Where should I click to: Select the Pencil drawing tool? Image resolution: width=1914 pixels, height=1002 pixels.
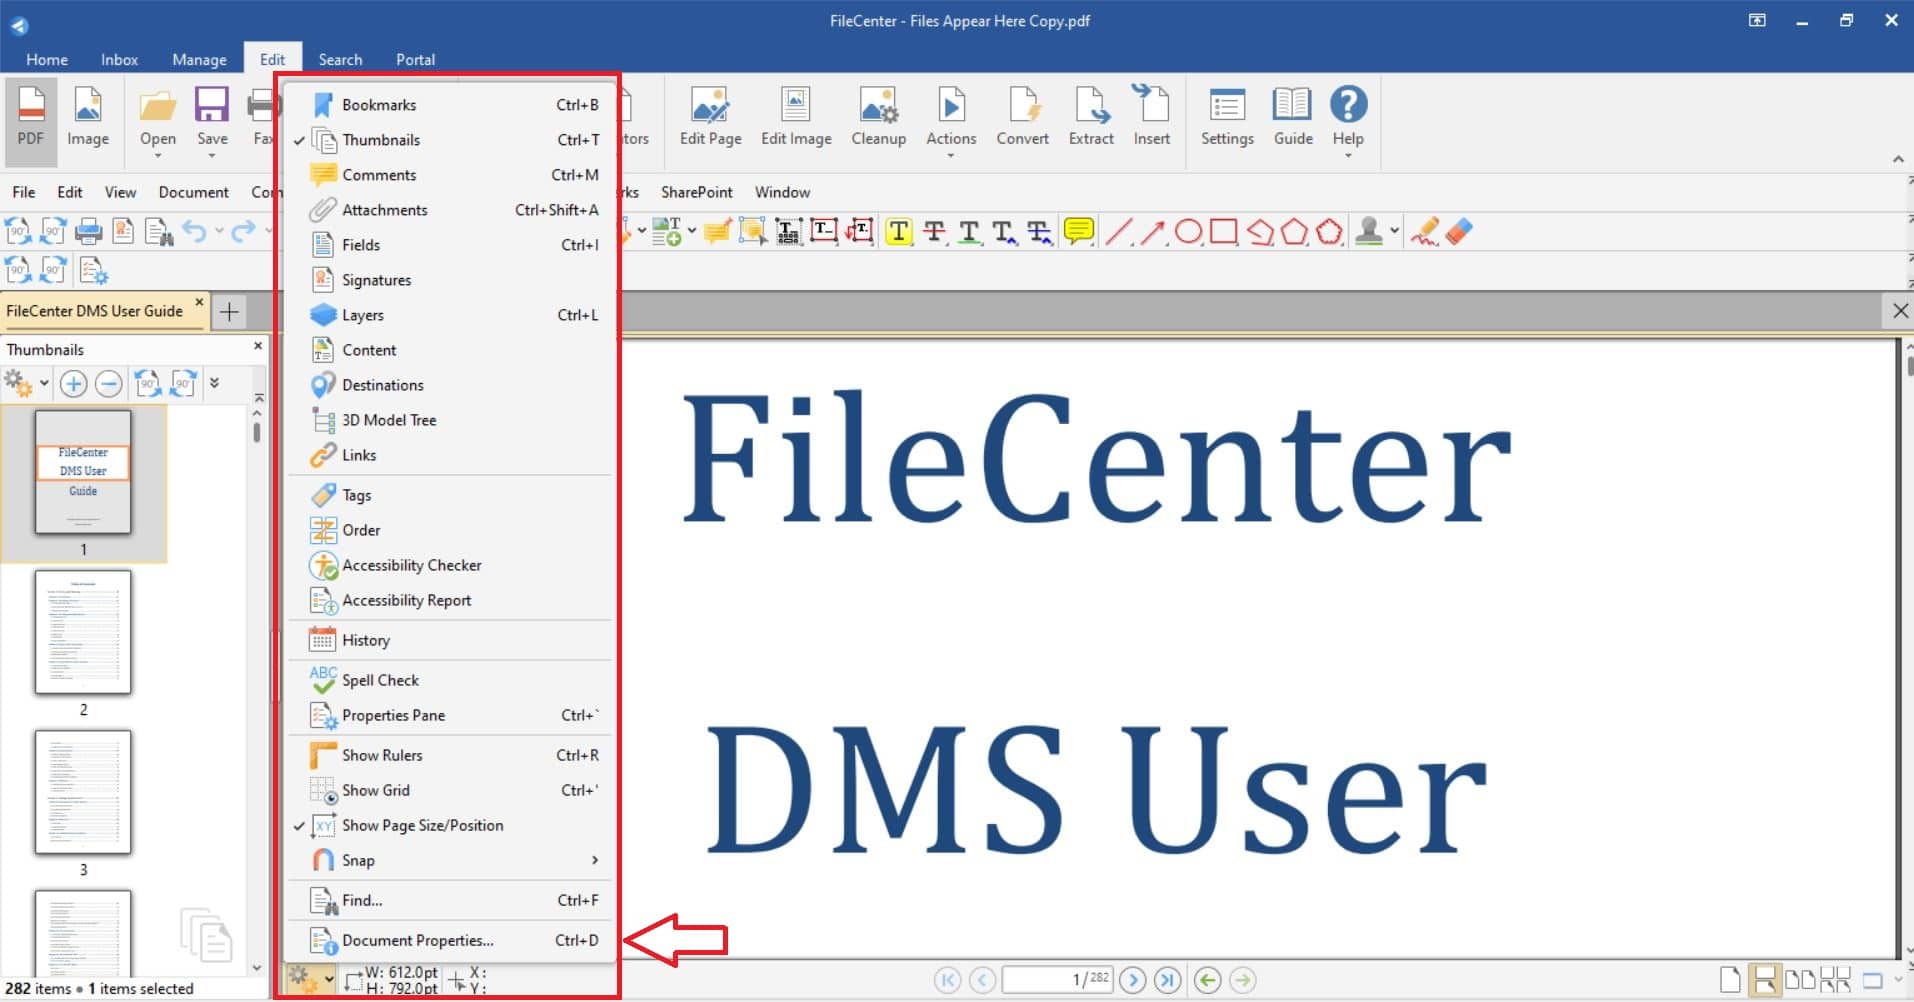(1425, 232)
